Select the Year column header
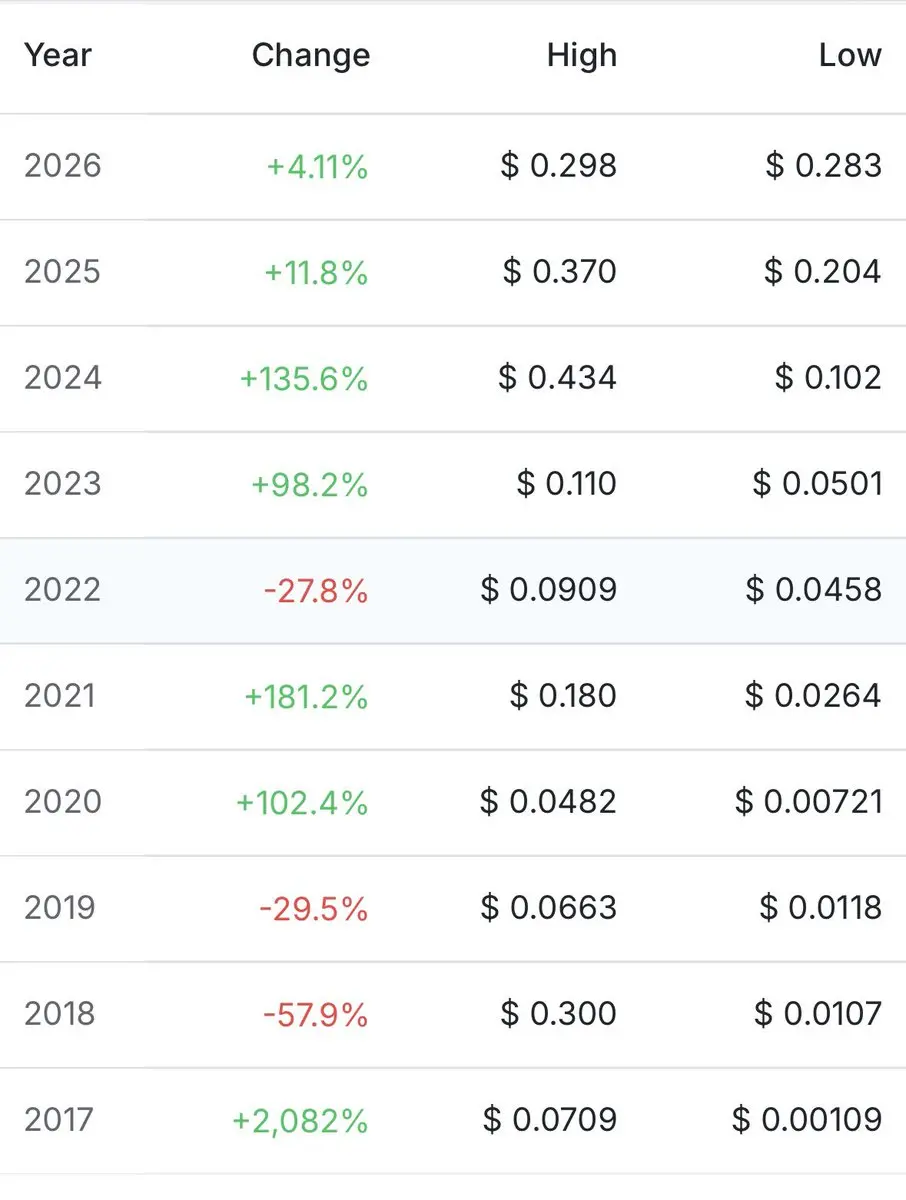This screenshot has height=1200, width=906. coord(59,55)
